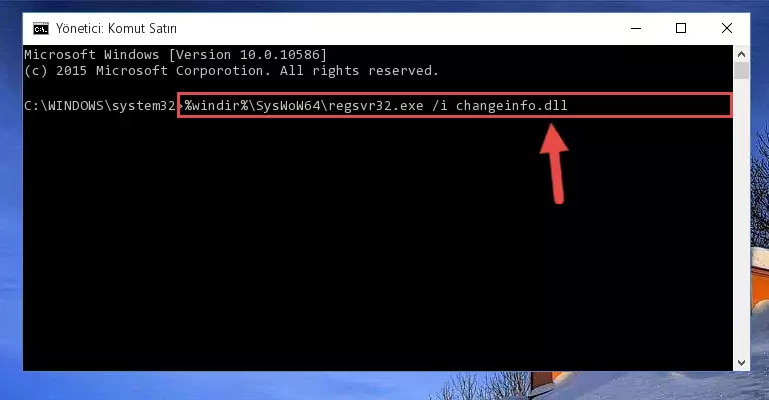Maximize the Komut Satırı window

click(681, 28)
